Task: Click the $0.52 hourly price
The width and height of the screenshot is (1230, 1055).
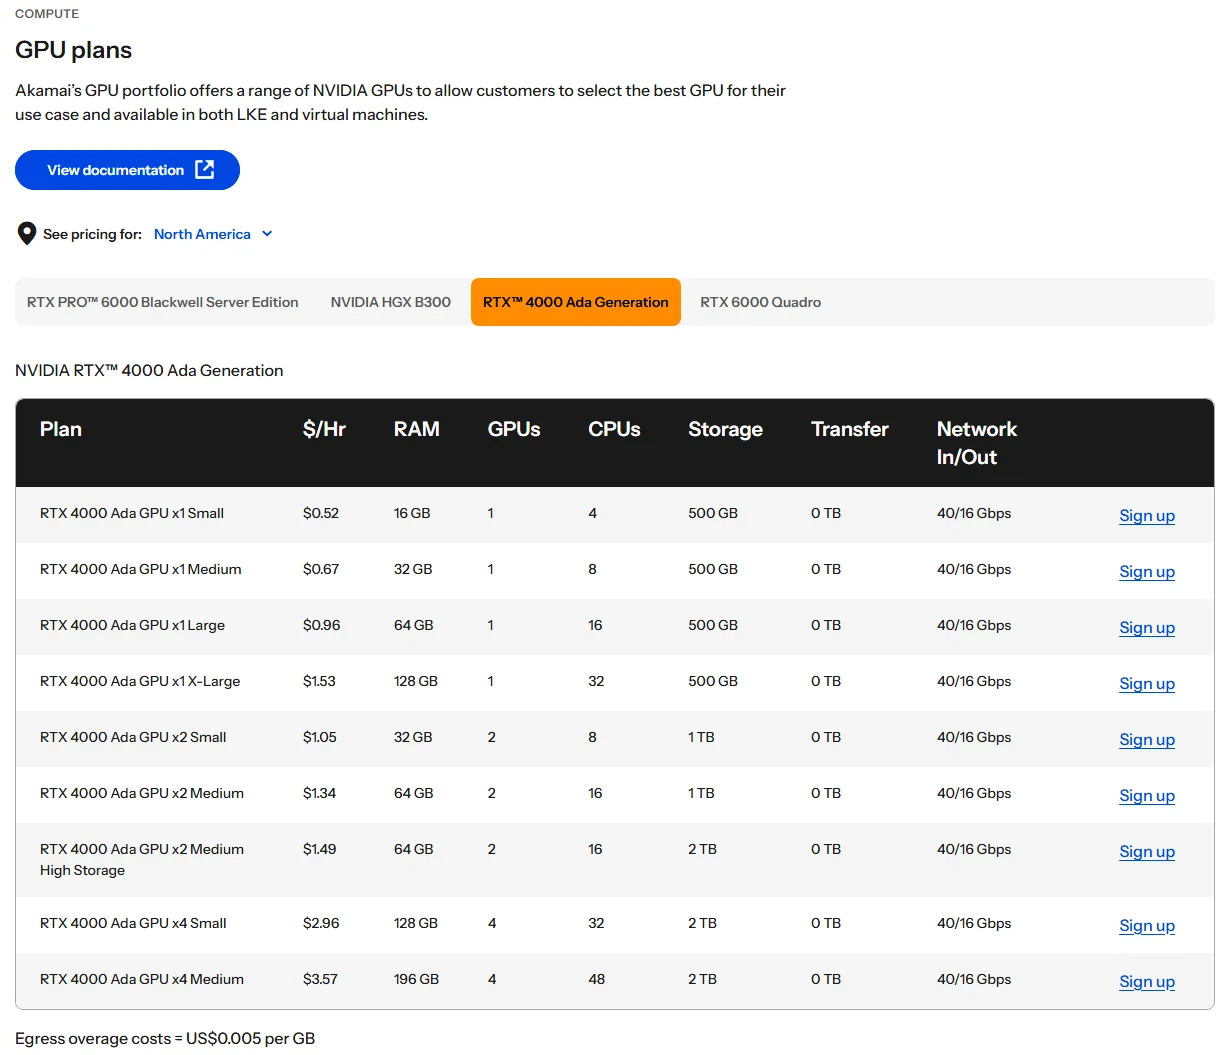Action: 321,513
